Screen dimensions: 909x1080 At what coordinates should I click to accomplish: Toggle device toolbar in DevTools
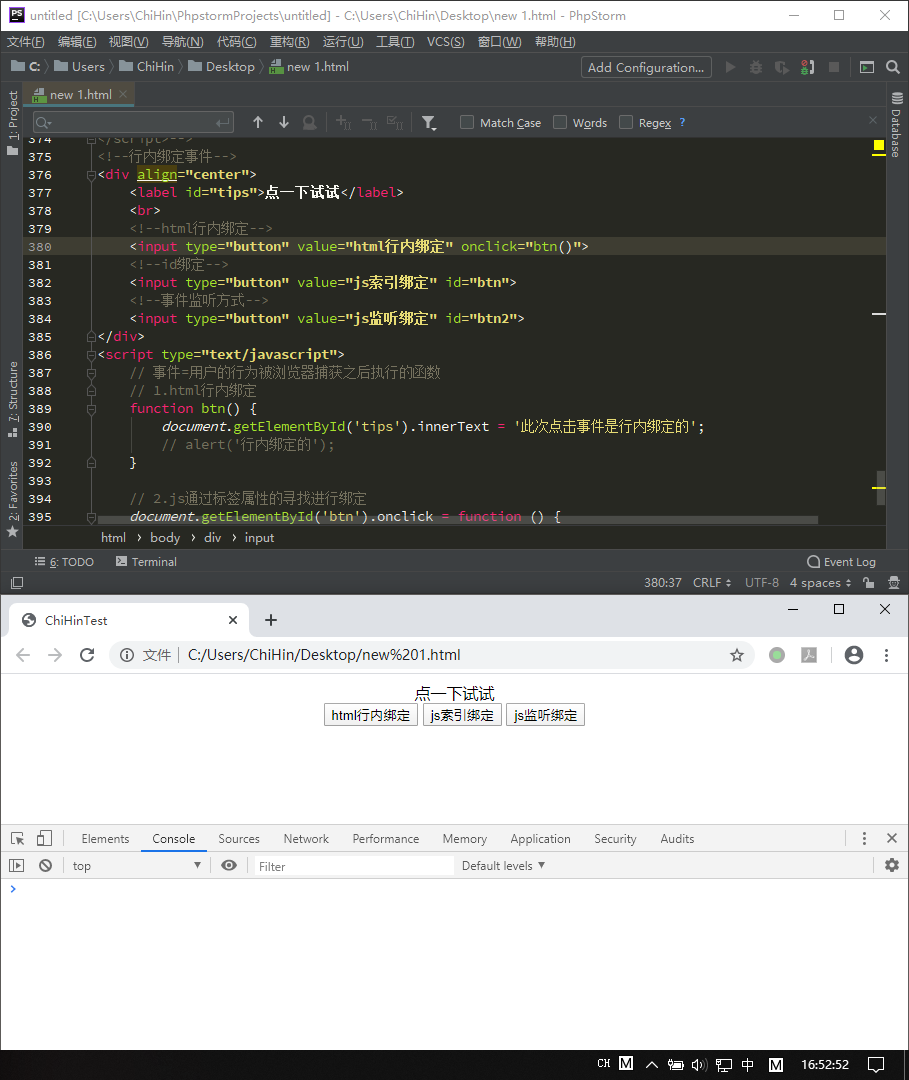pos(44,838)
